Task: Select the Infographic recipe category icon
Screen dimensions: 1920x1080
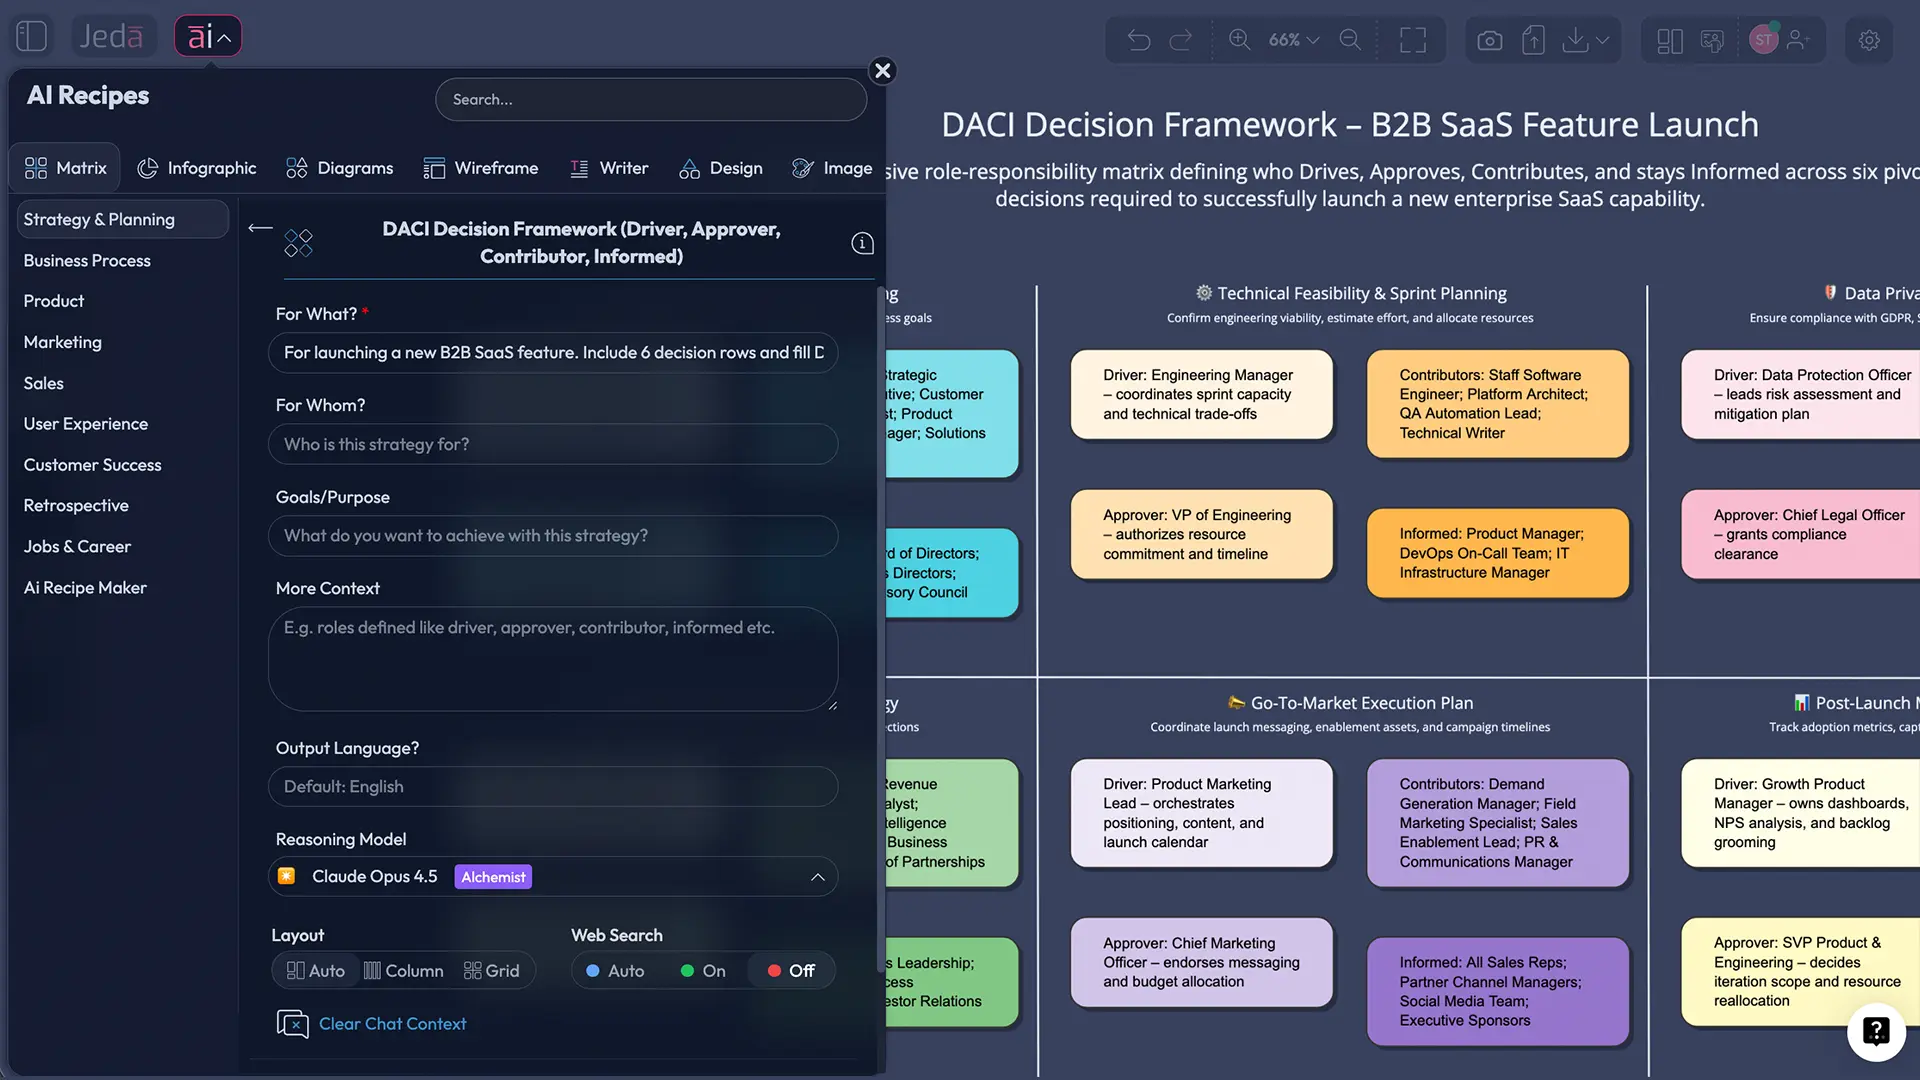Action: [x=146, y=168]
